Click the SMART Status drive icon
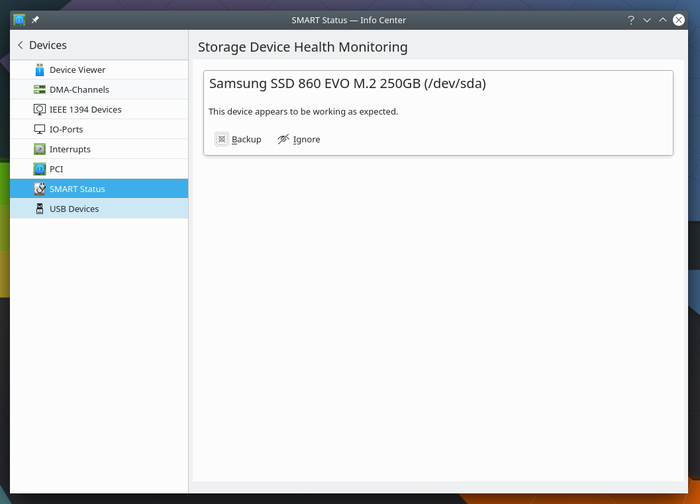700x504 pixels. coord(40,189)
